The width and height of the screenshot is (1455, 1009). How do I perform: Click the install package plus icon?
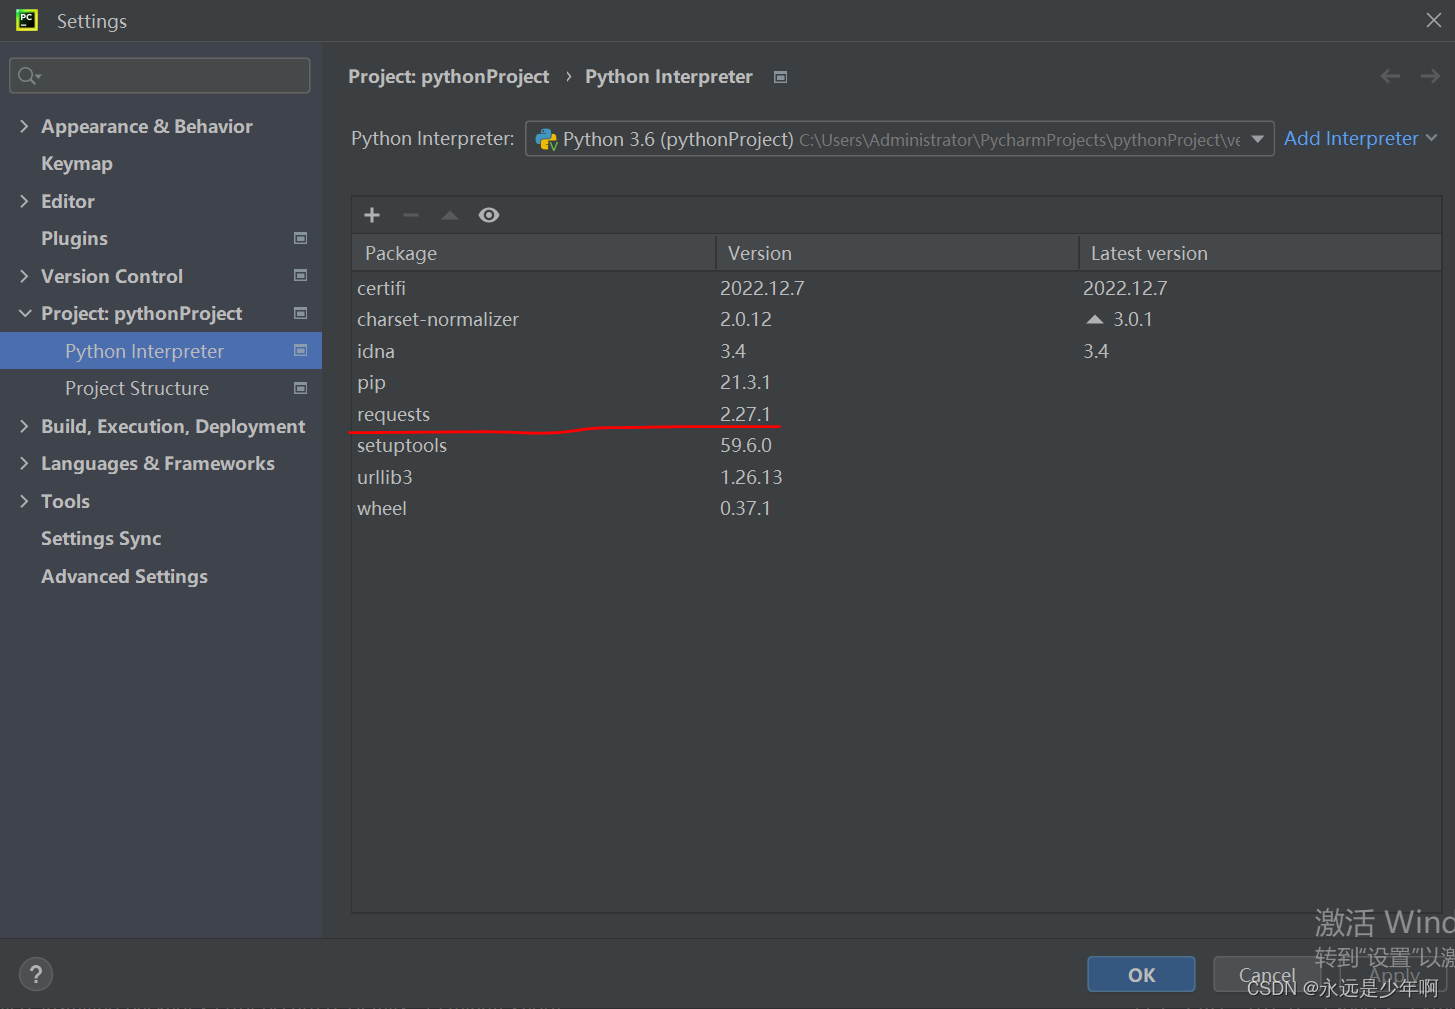(x=372, y=215)
